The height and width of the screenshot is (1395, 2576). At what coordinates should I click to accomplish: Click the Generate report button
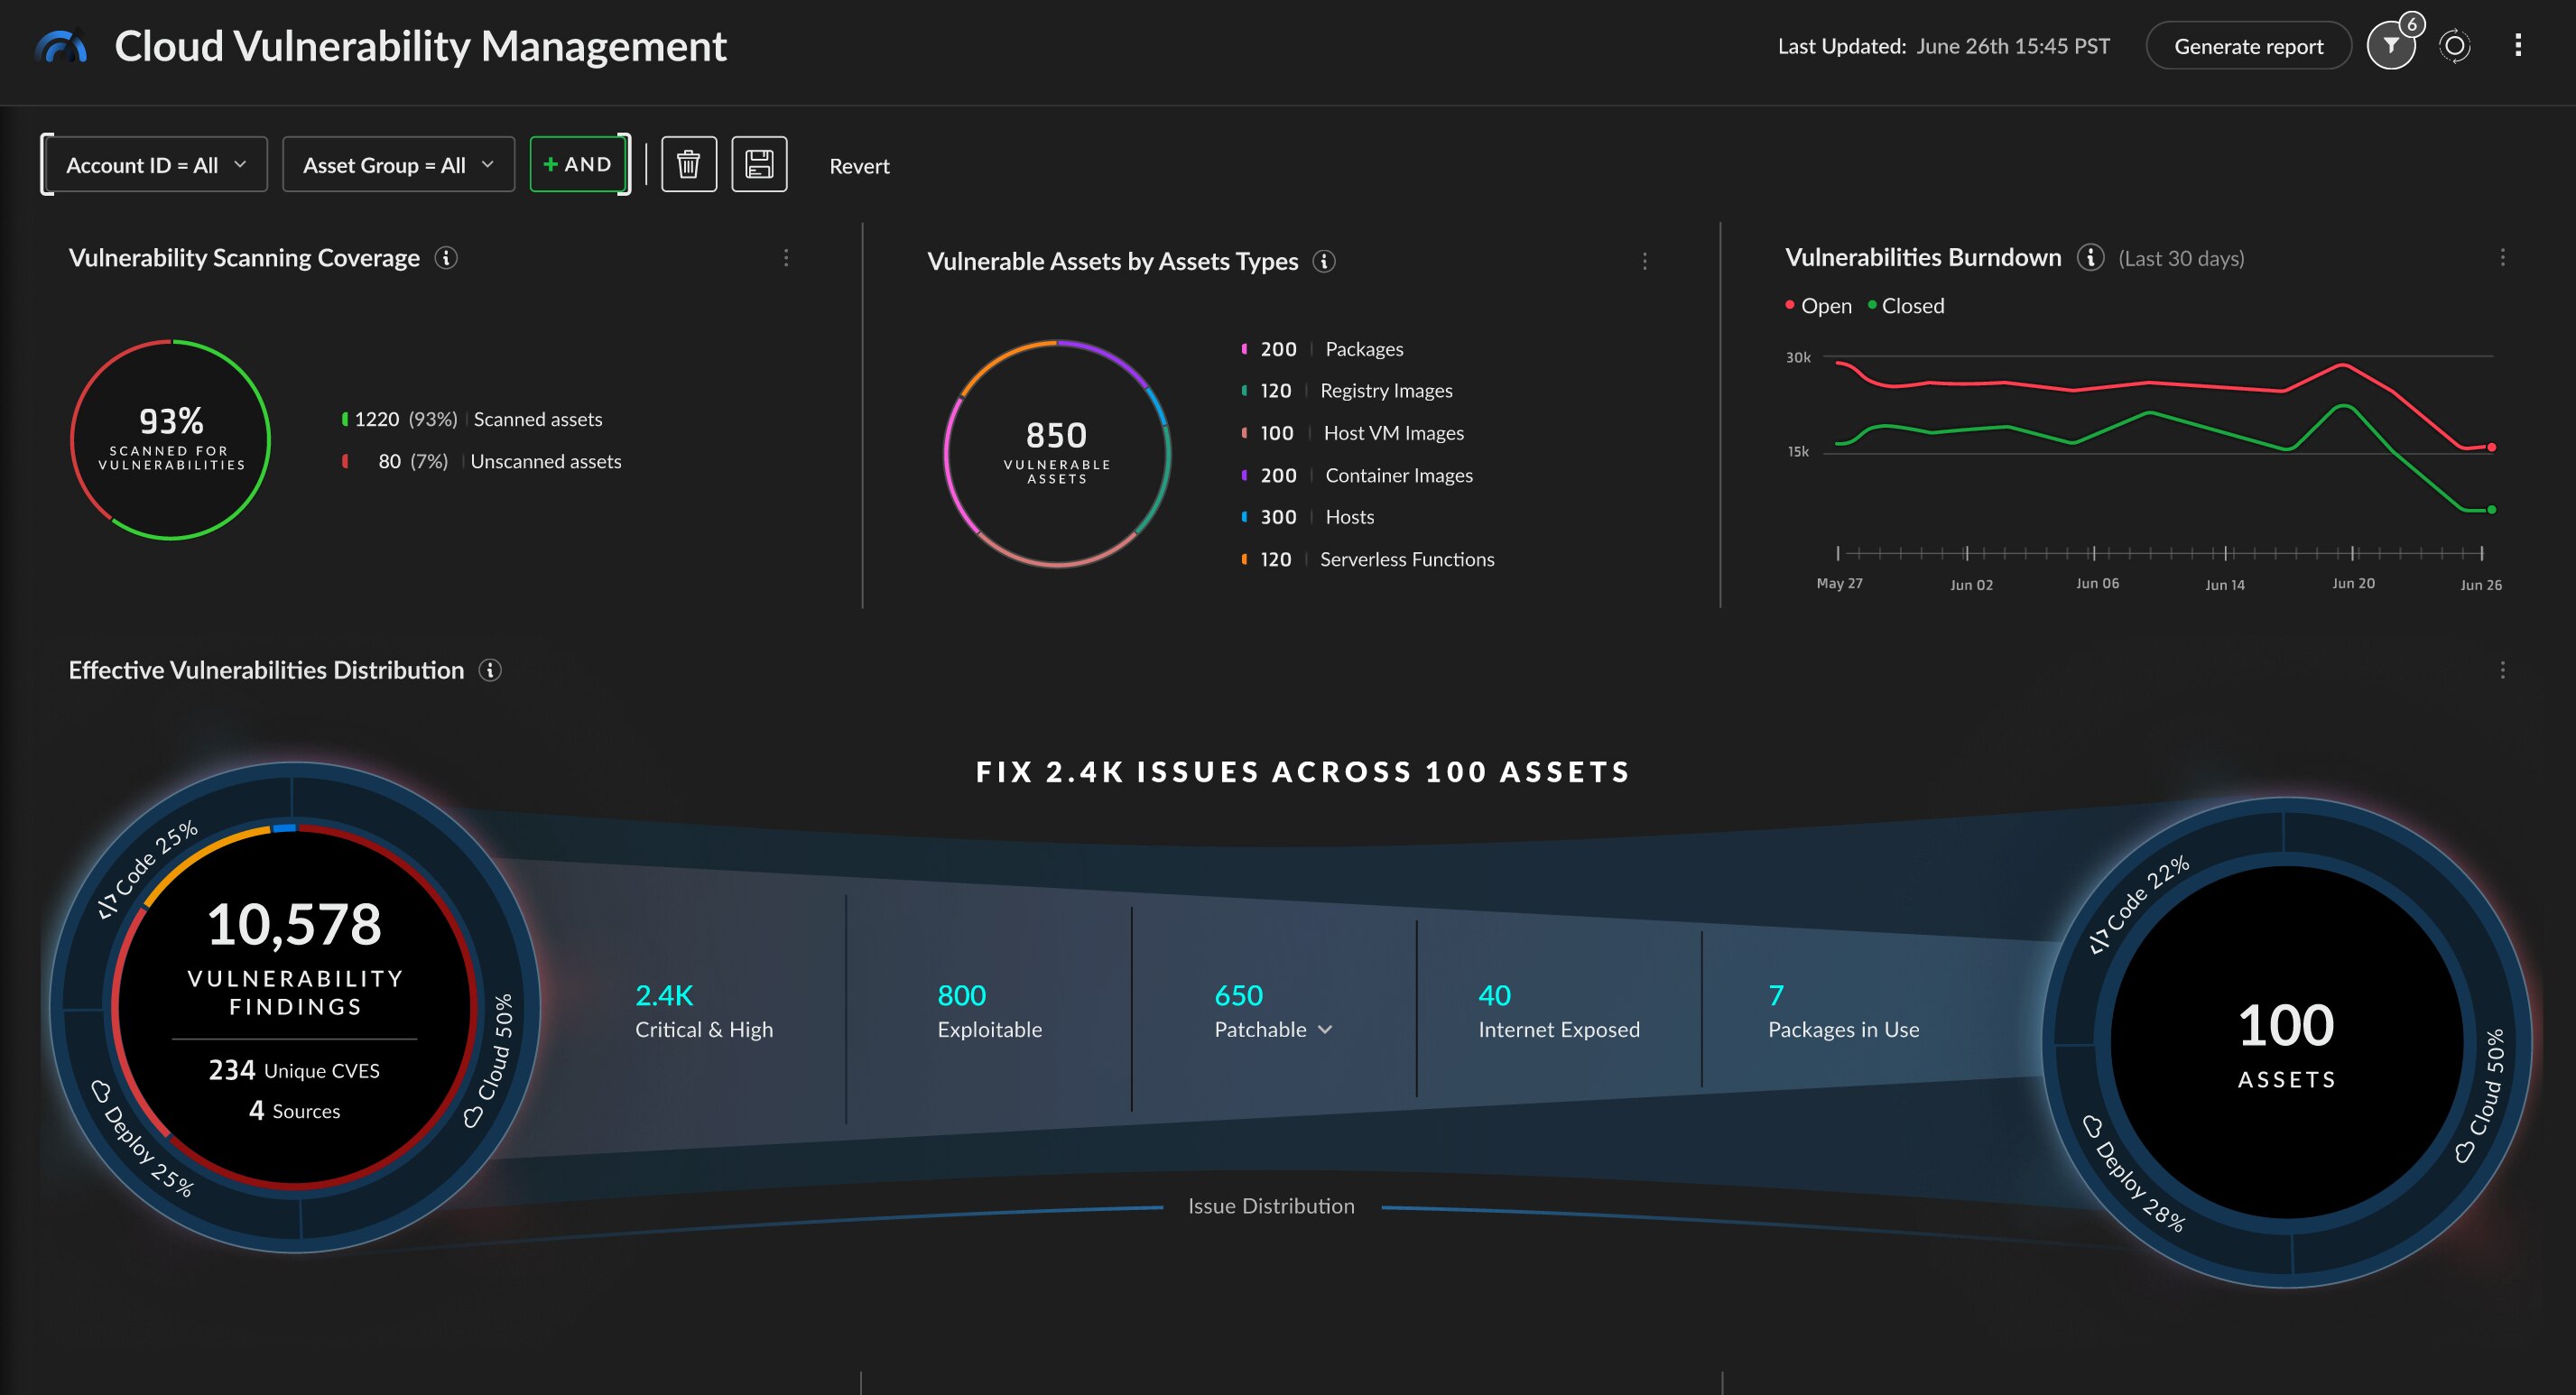(x=2248, y=45)
